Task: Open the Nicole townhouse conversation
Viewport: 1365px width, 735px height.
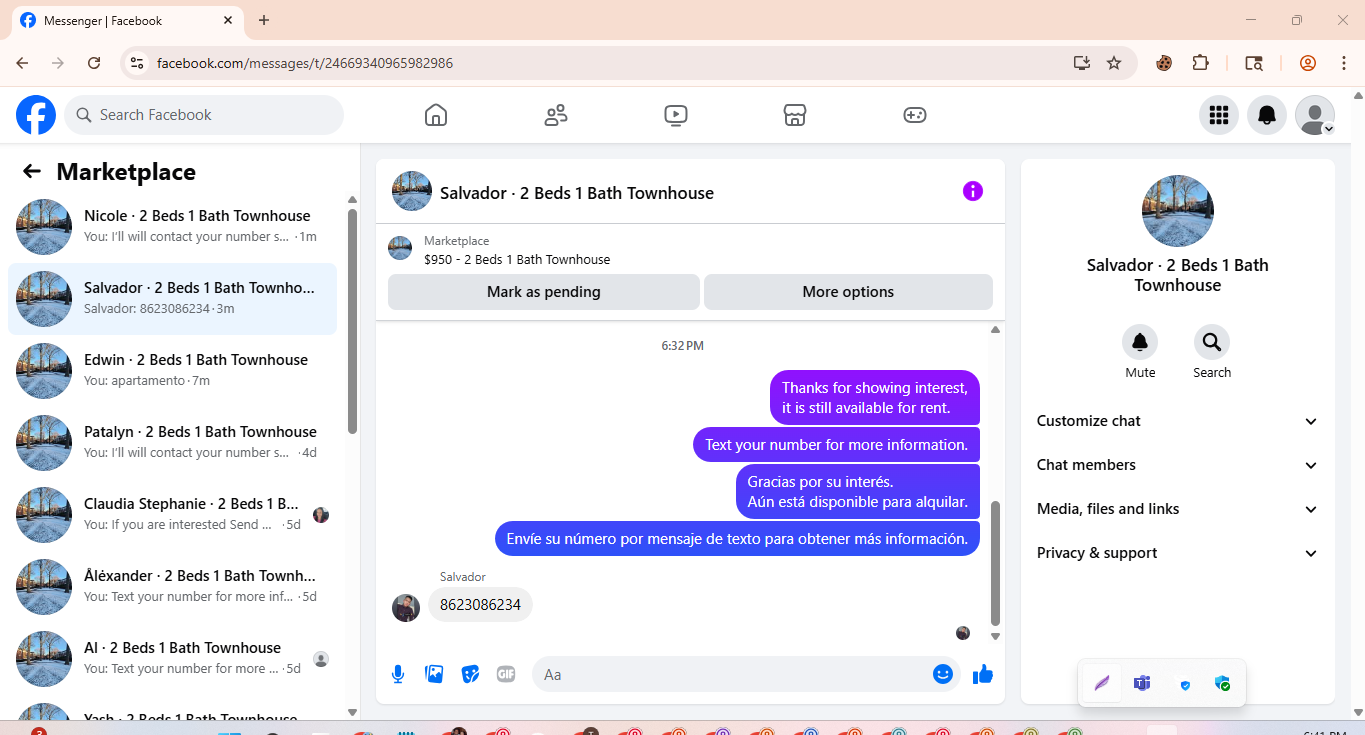Action: [x=172, y=227]
